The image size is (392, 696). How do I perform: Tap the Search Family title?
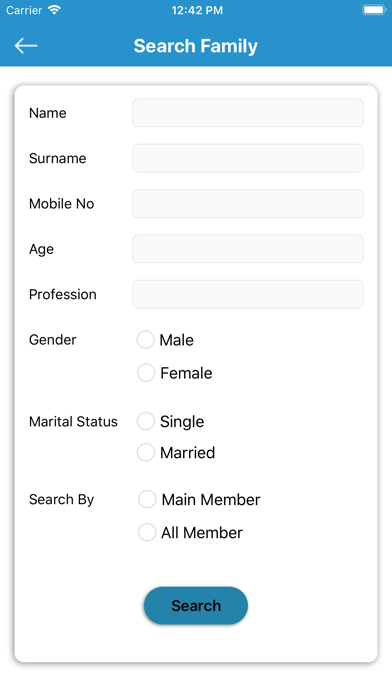[x=196, y=46]
